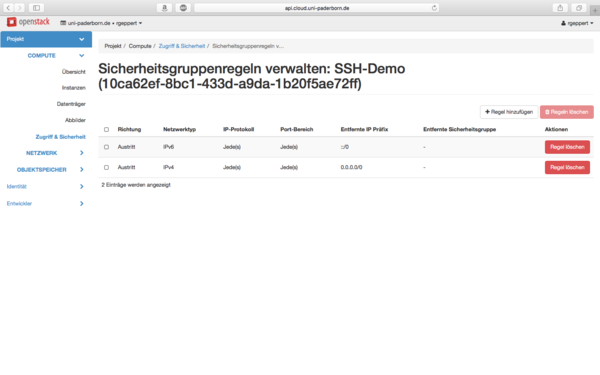Screen dimensions: 600x375
Task: Open the uni-paderborn.de project dropdown
Action: [101, 23]
